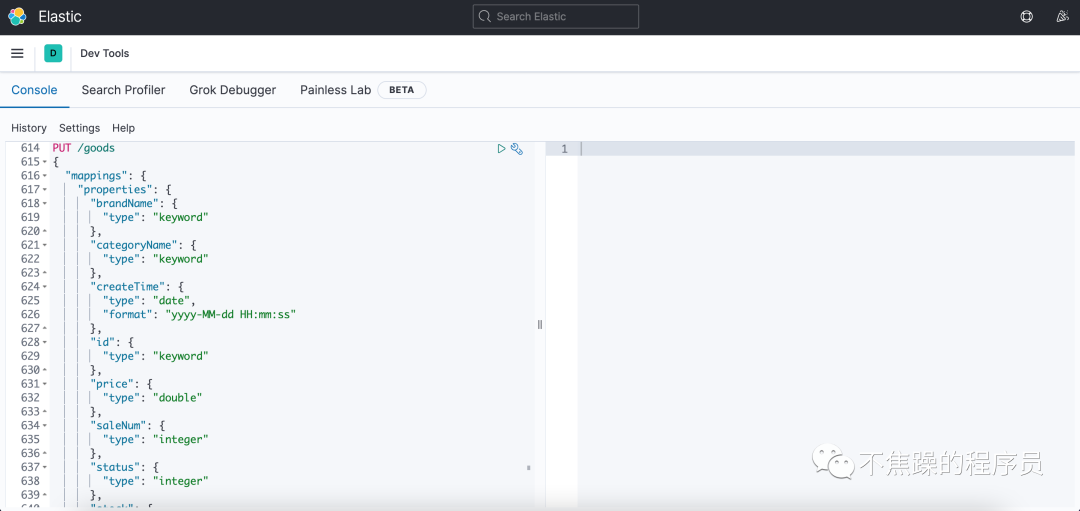Focus the Search Elastic field

[x=556, y=17]
